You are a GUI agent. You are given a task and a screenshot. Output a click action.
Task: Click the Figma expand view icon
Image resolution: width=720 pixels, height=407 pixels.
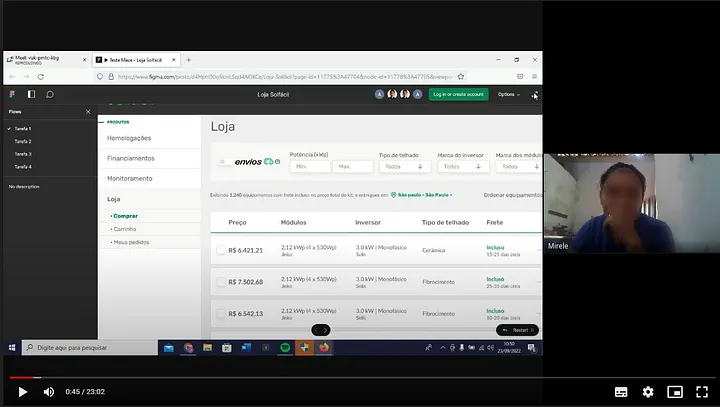[x=534, y=95]
